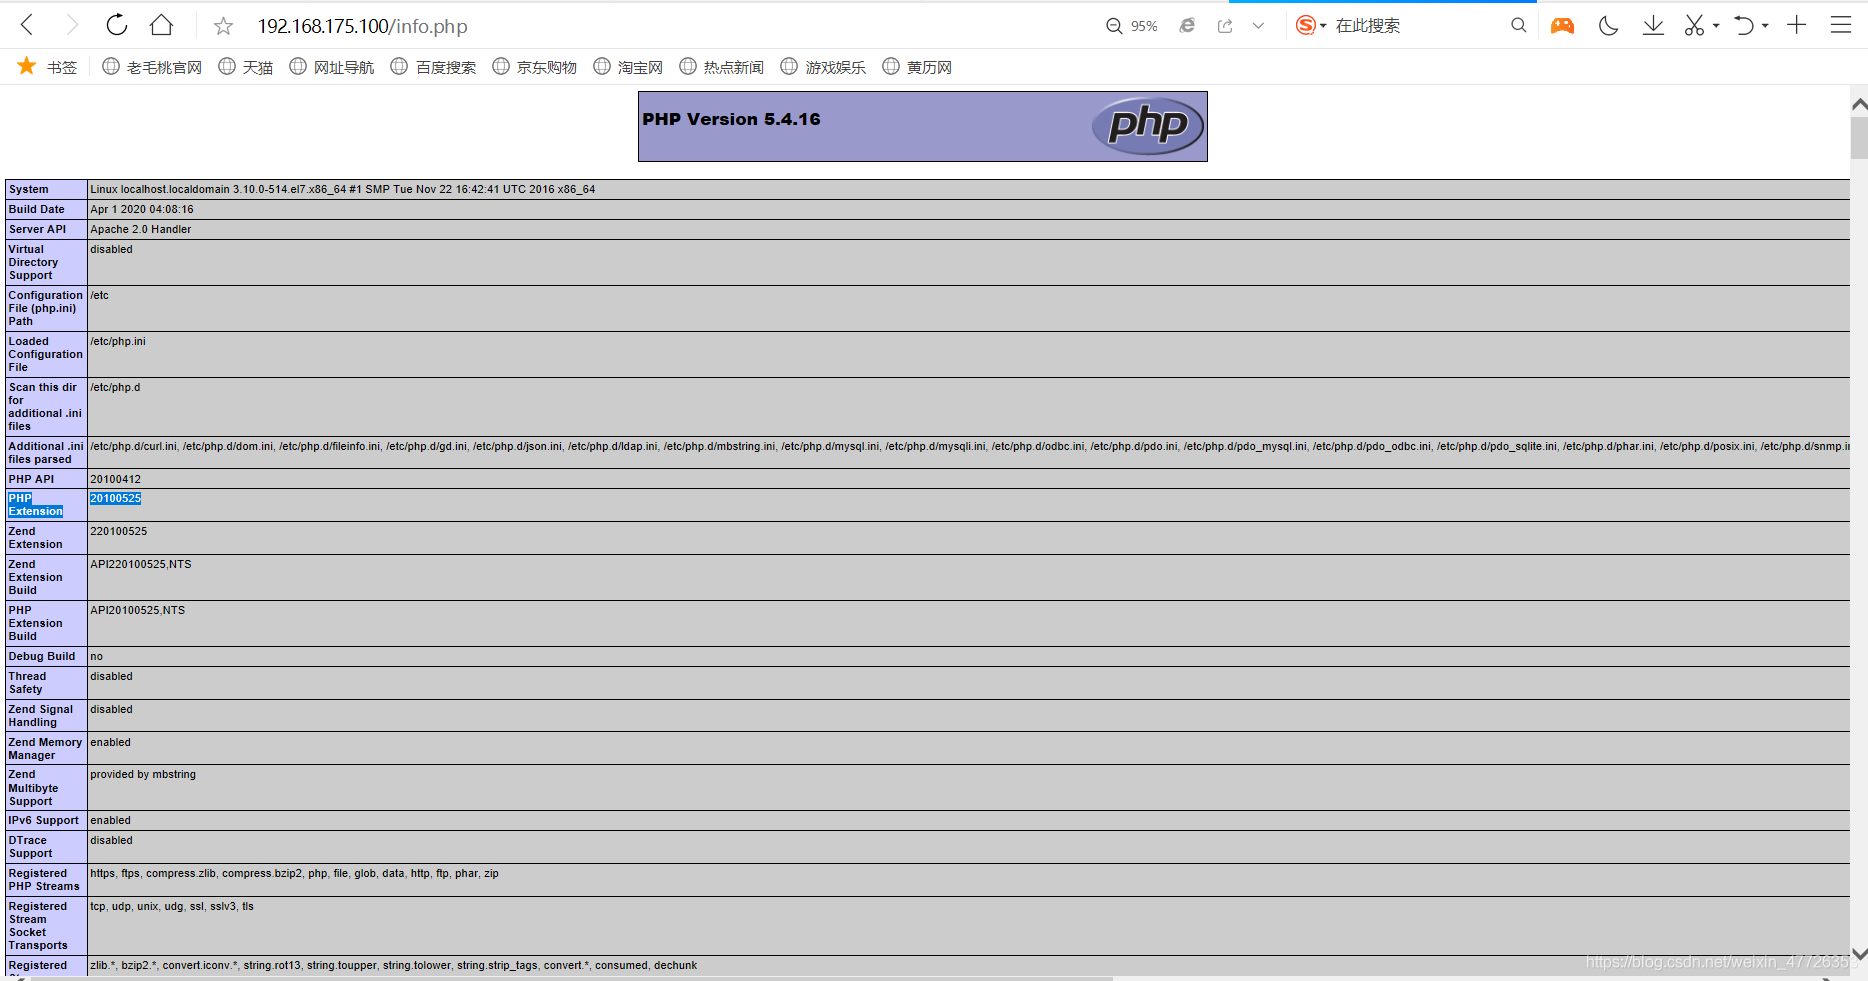This screenshot has width=1868, height=981.
Task: Click the PHP API value 20100412
Action: tap(116, 479)
